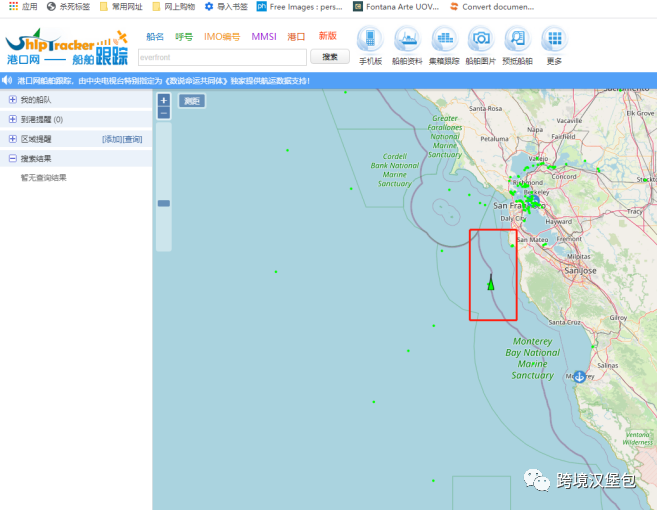This screenshot has width=657, height=510.
Task: Select the 船名 search tab
Action: pyautogui.click(x=155, y=37)
